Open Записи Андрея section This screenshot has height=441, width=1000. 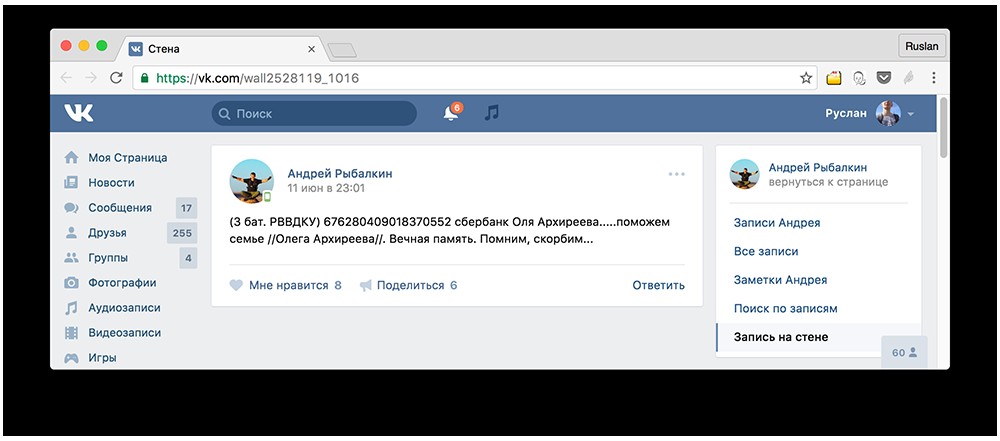[777, 223]
